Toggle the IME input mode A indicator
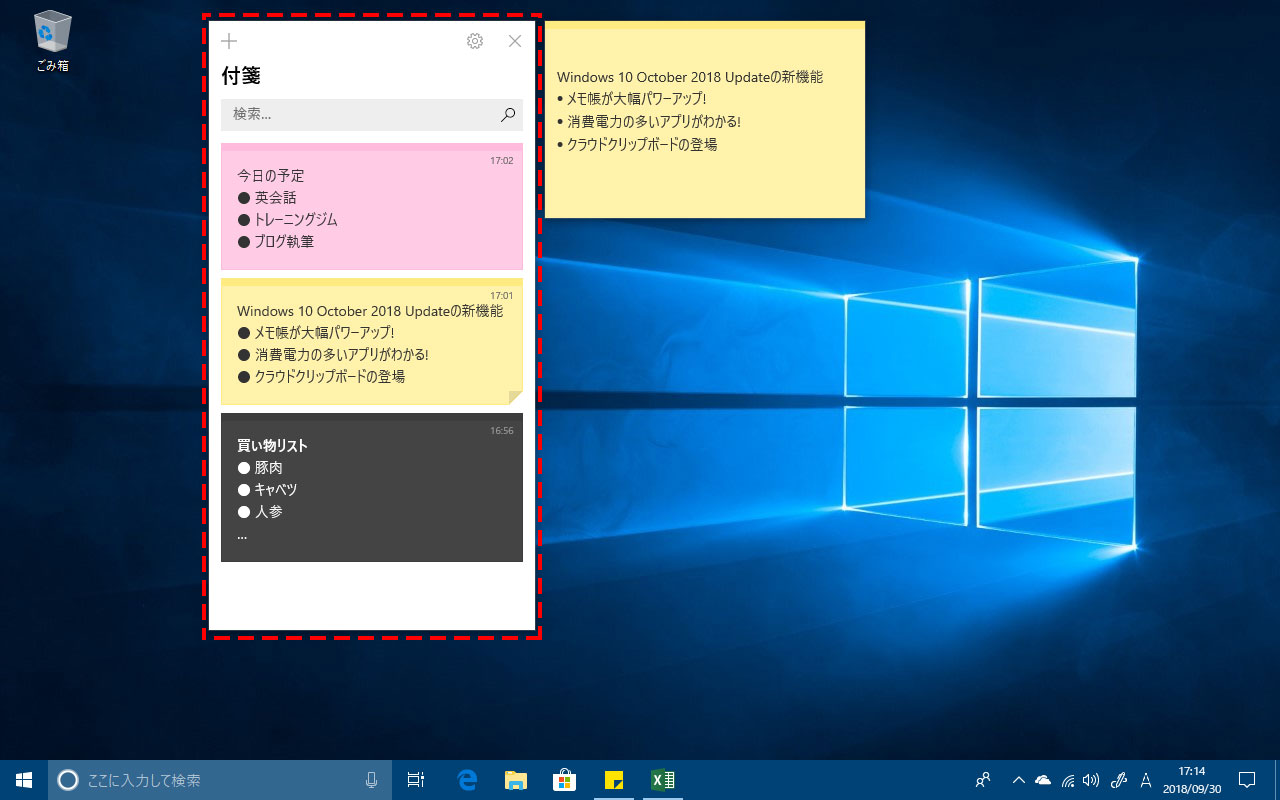1280x800 pixels. point(1146,780)
